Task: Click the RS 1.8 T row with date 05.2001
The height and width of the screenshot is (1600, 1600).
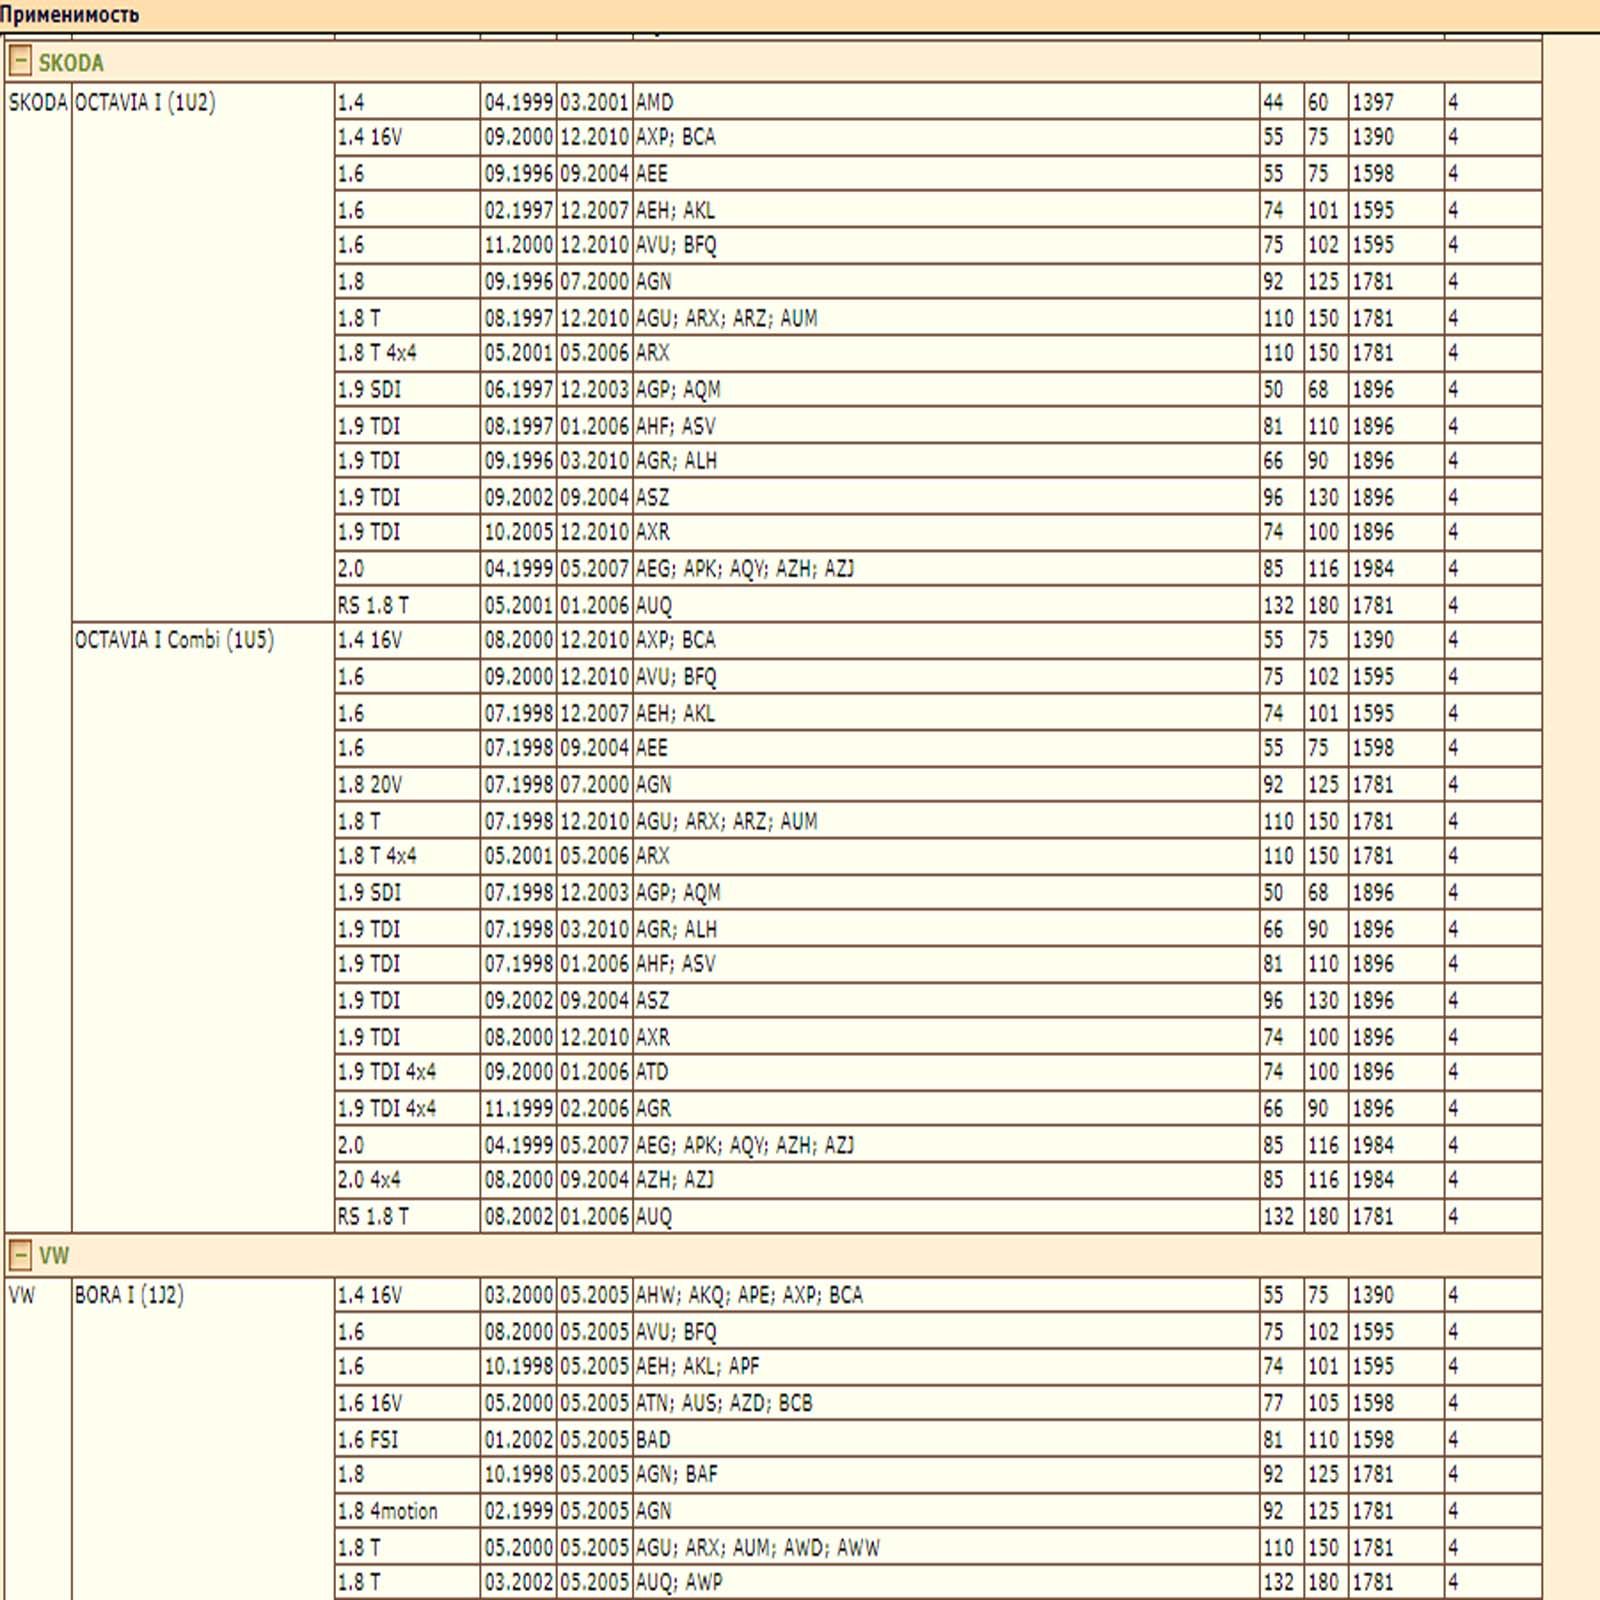Action: 938,605
